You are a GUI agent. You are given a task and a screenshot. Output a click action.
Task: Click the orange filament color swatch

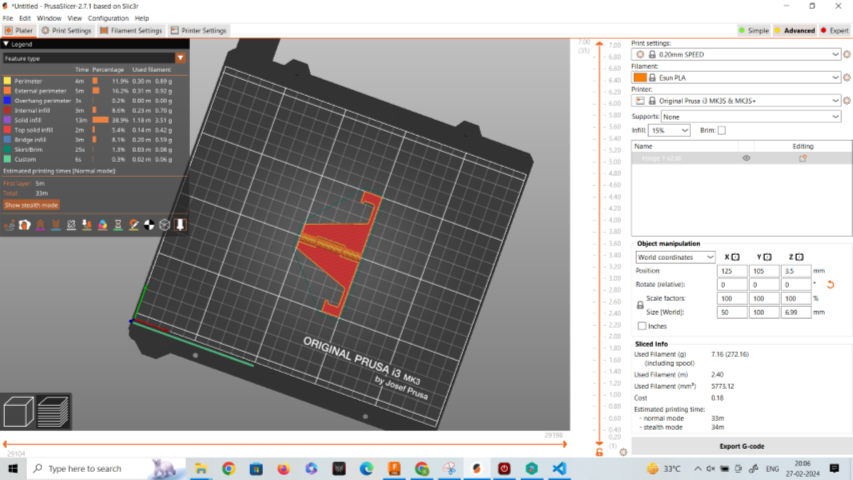tap(640, 78)
